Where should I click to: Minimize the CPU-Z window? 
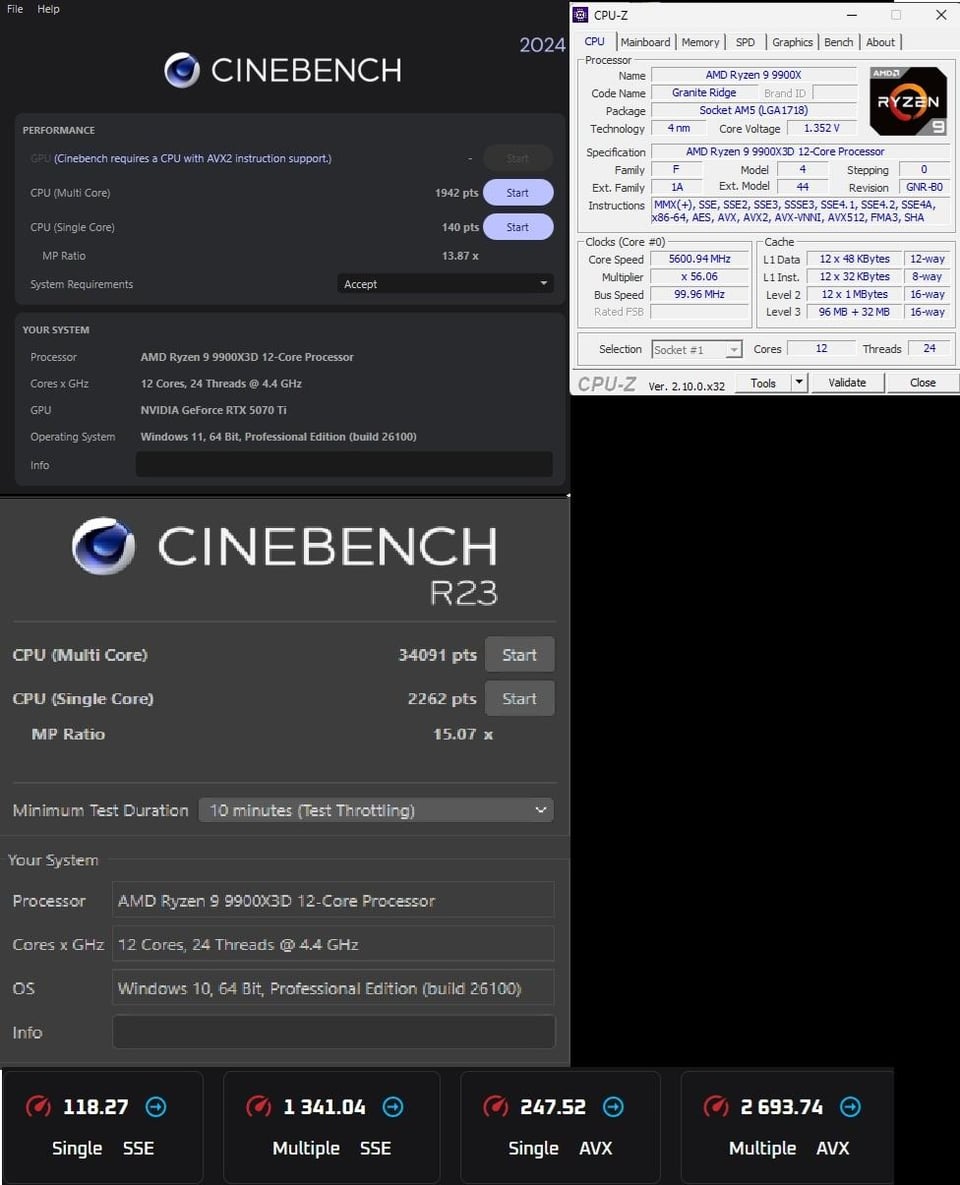851,14
